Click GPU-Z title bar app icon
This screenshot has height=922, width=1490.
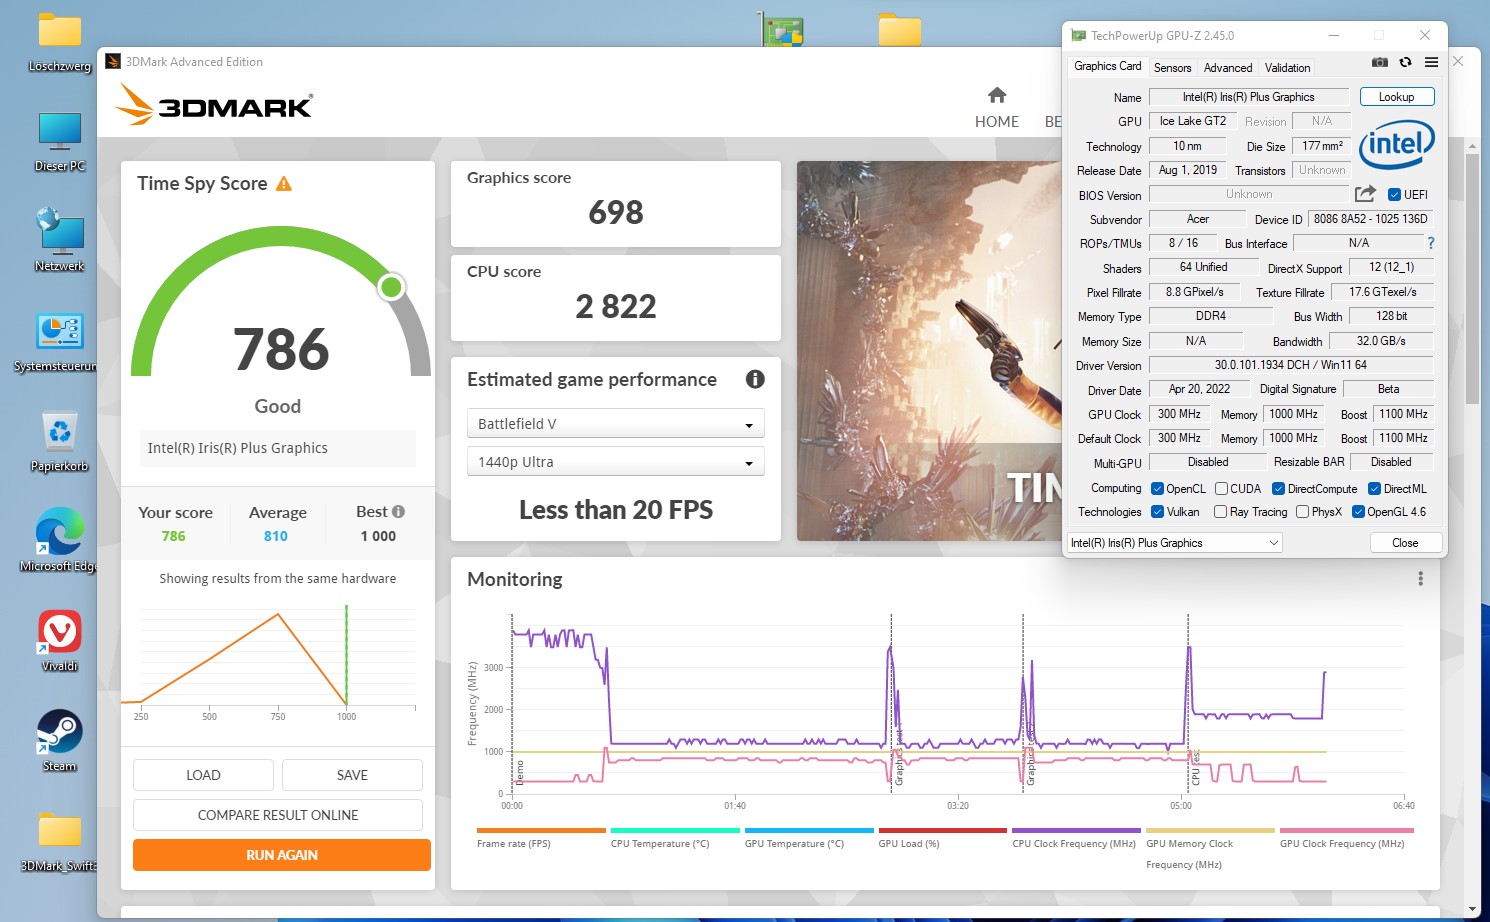1078,35
